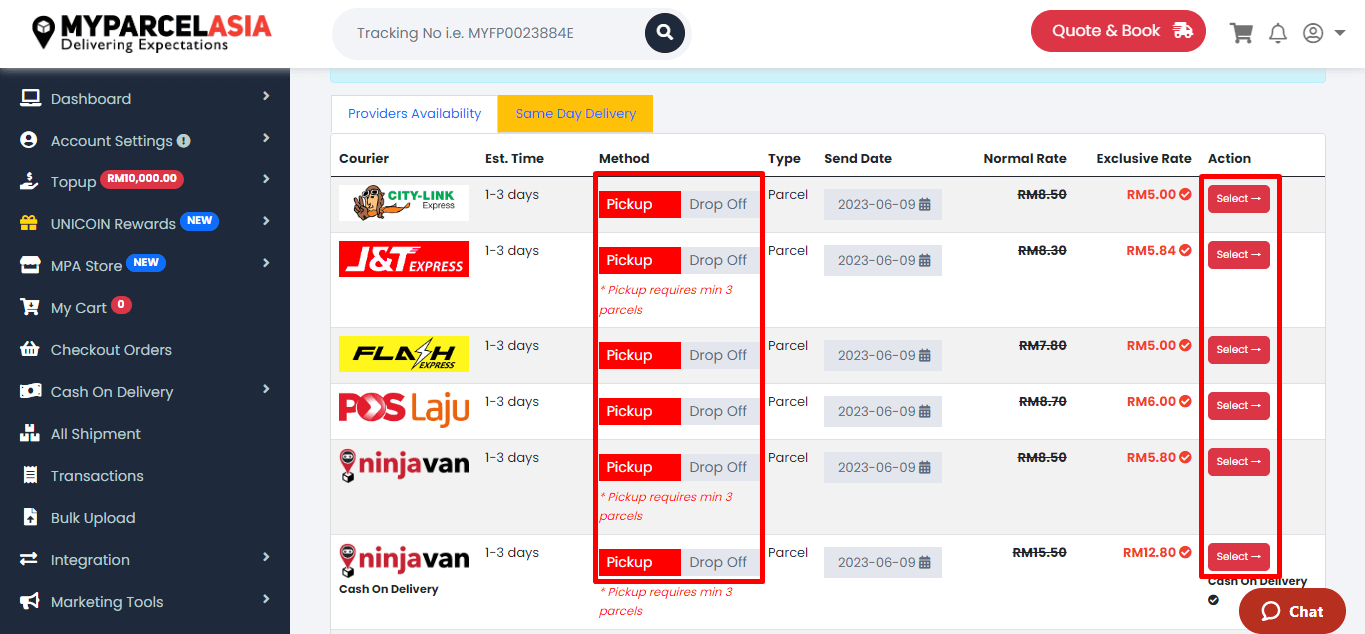Open the J&T Express send date field
1365x634 pixels.
pos(883,261)
